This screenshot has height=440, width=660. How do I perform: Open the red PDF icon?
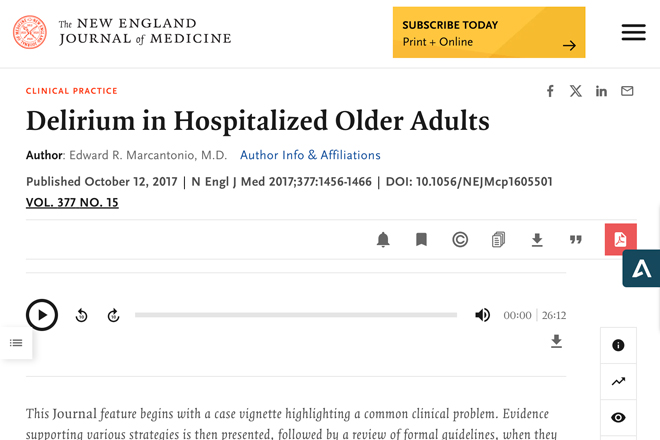[x=620, y=240]
